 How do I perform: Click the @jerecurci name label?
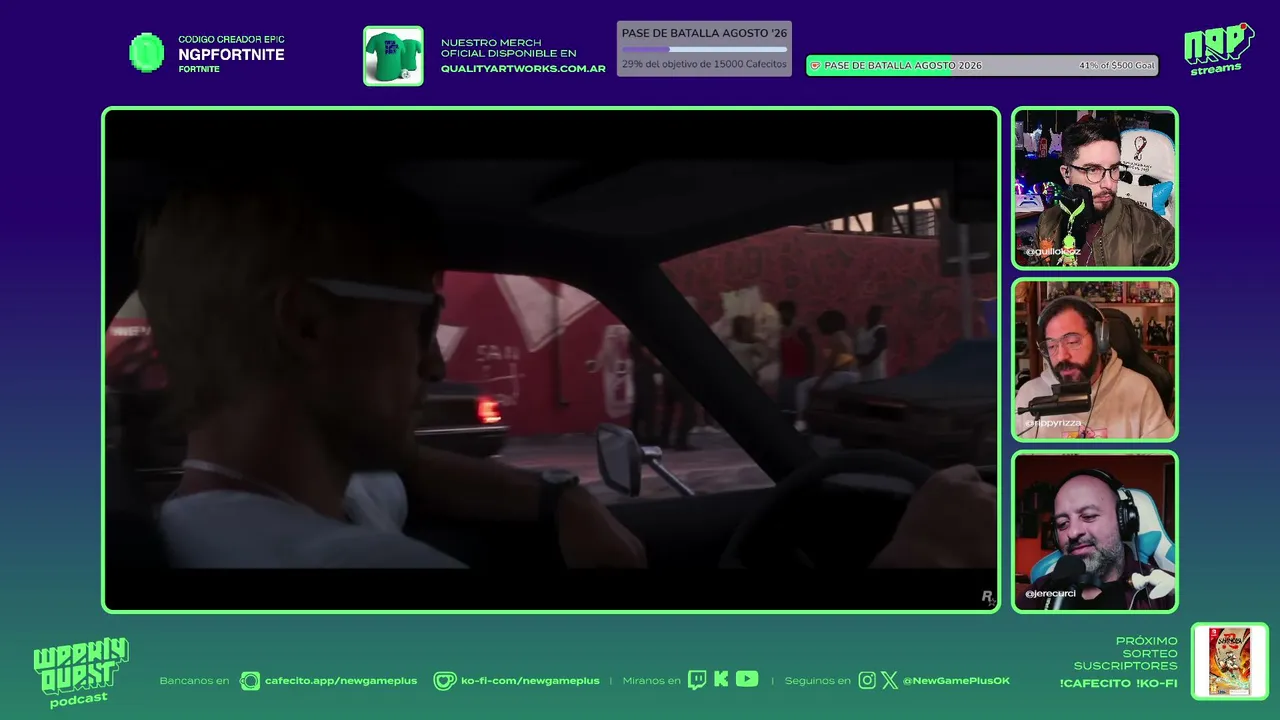pos(1050,594)
